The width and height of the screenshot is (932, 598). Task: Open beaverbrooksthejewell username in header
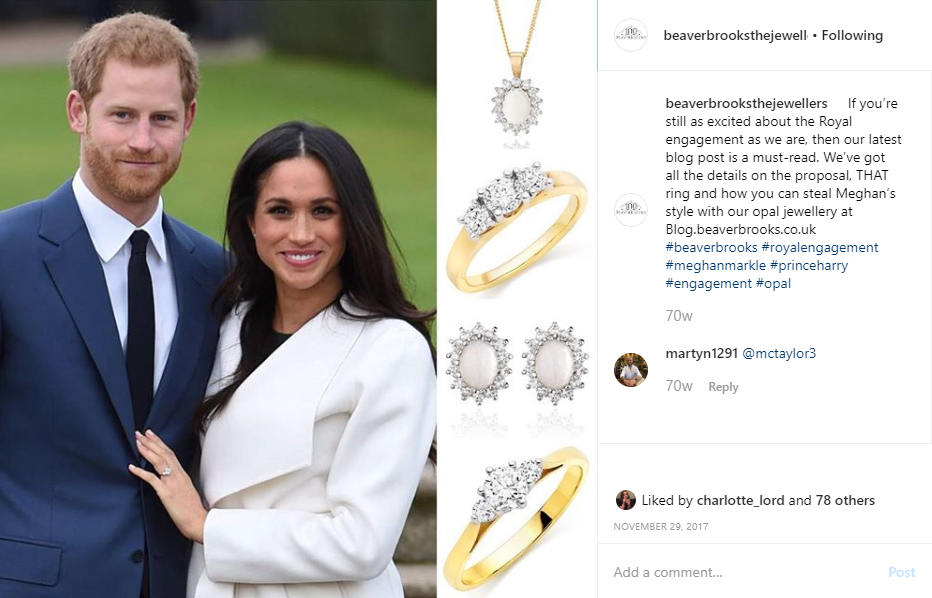point(735,36)
